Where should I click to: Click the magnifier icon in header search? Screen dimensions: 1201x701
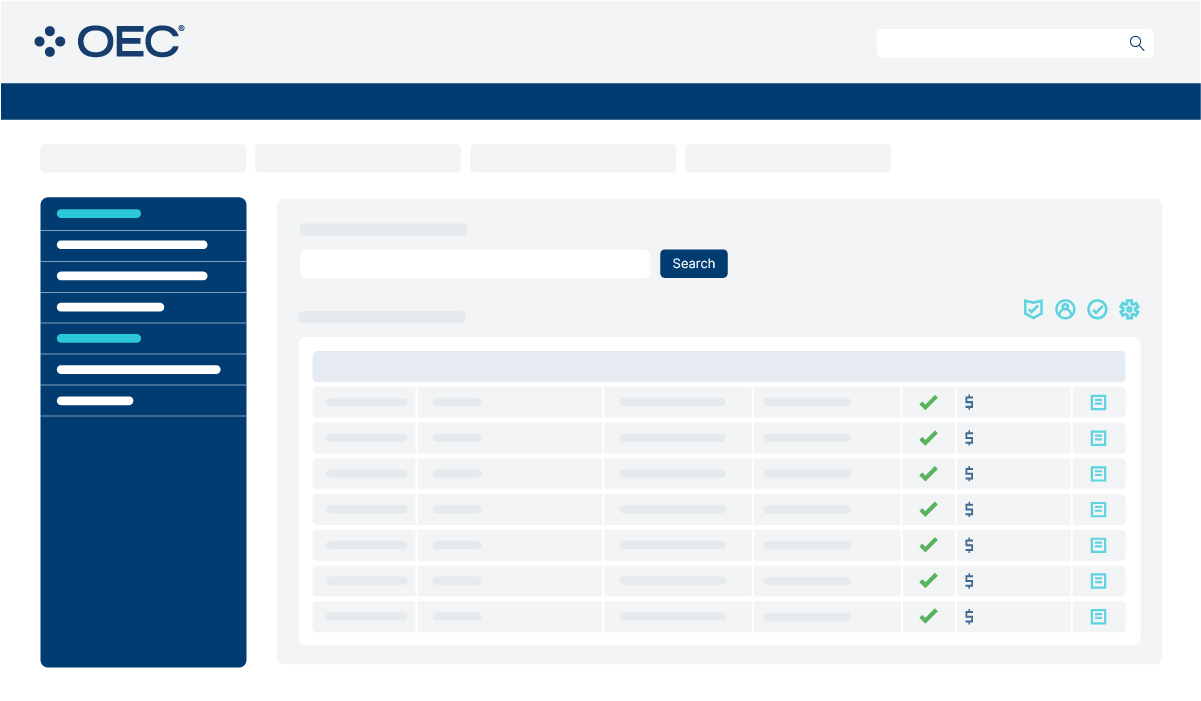click(x=1136, y=43)
